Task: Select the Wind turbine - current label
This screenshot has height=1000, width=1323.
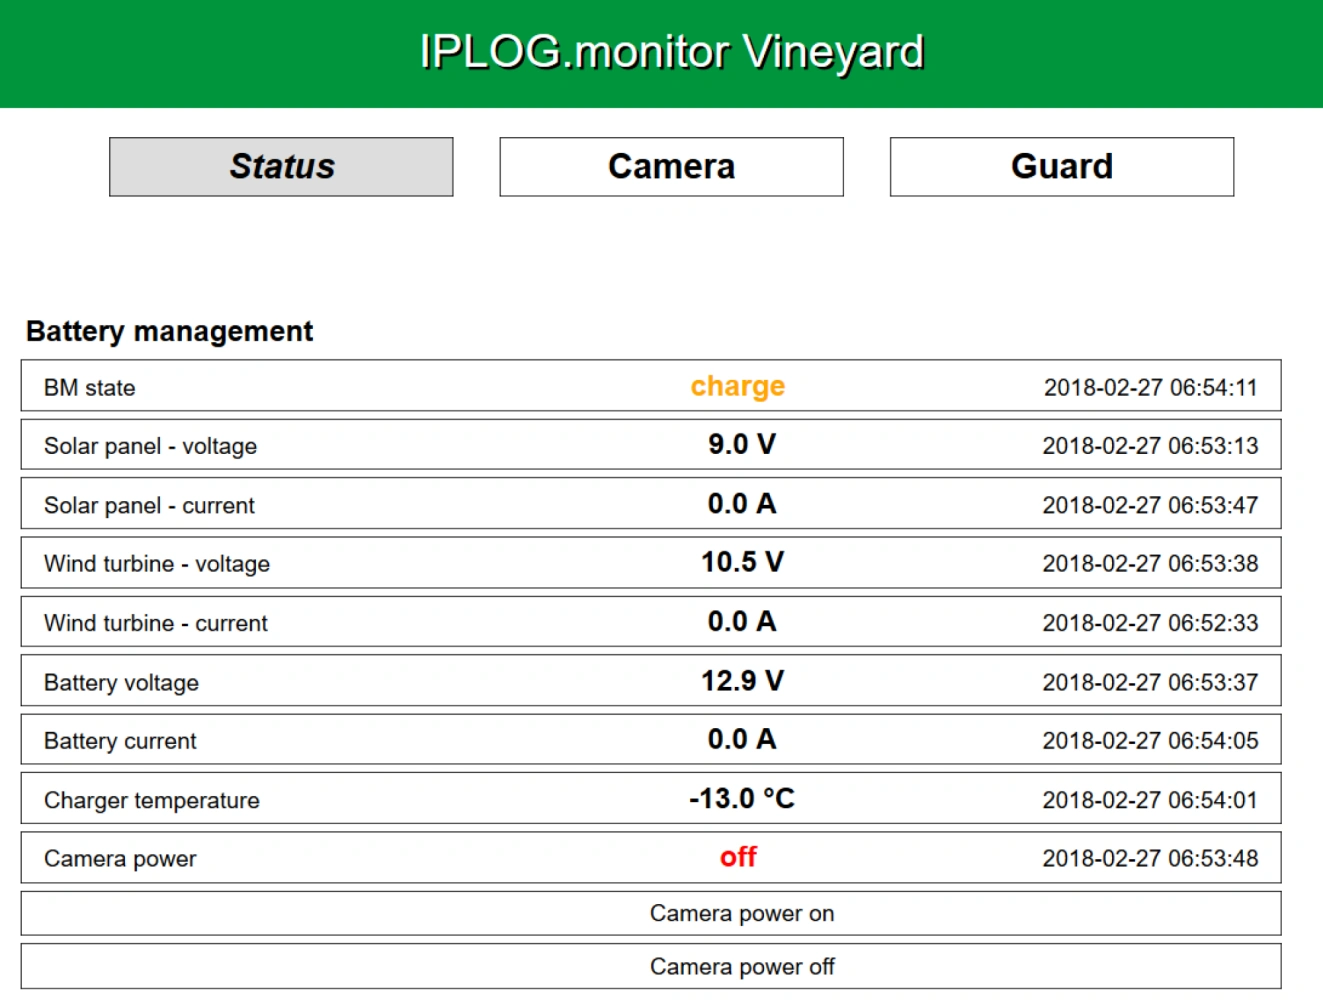Action: point(156,623)
